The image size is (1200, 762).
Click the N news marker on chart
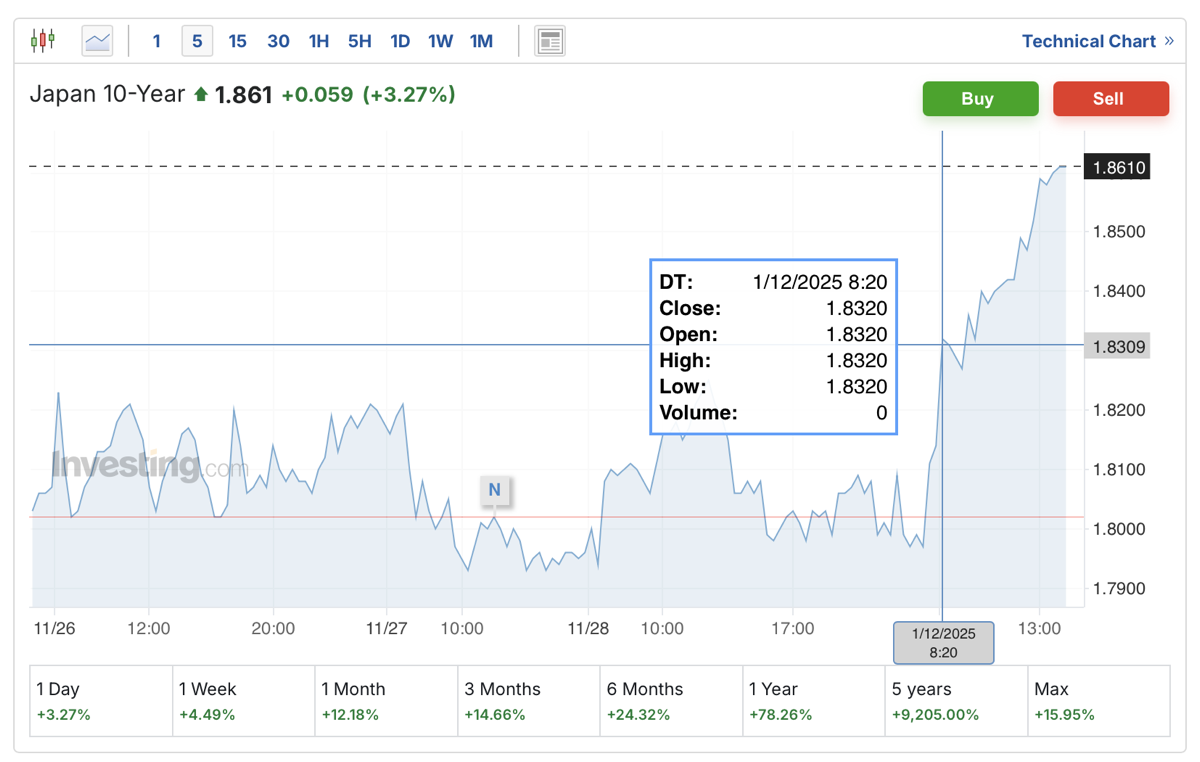(494, 490)
